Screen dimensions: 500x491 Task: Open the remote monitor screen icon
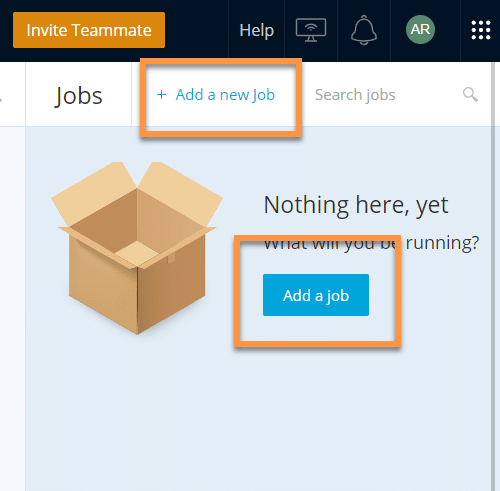point(311,30)
